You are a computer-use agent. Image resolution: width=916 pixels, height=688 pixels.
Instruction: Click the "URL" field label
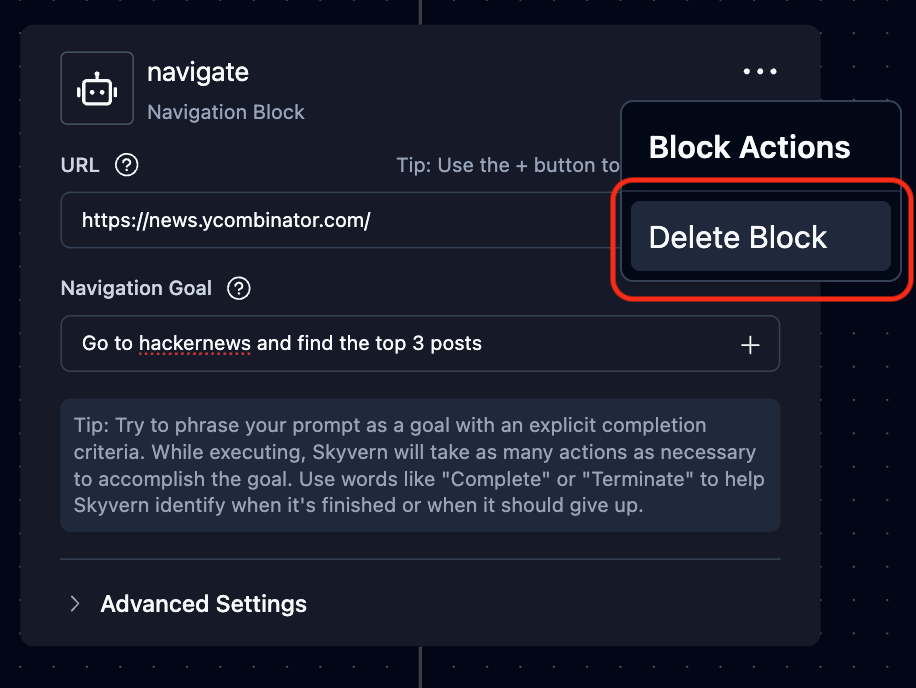(x=80, y=165)
